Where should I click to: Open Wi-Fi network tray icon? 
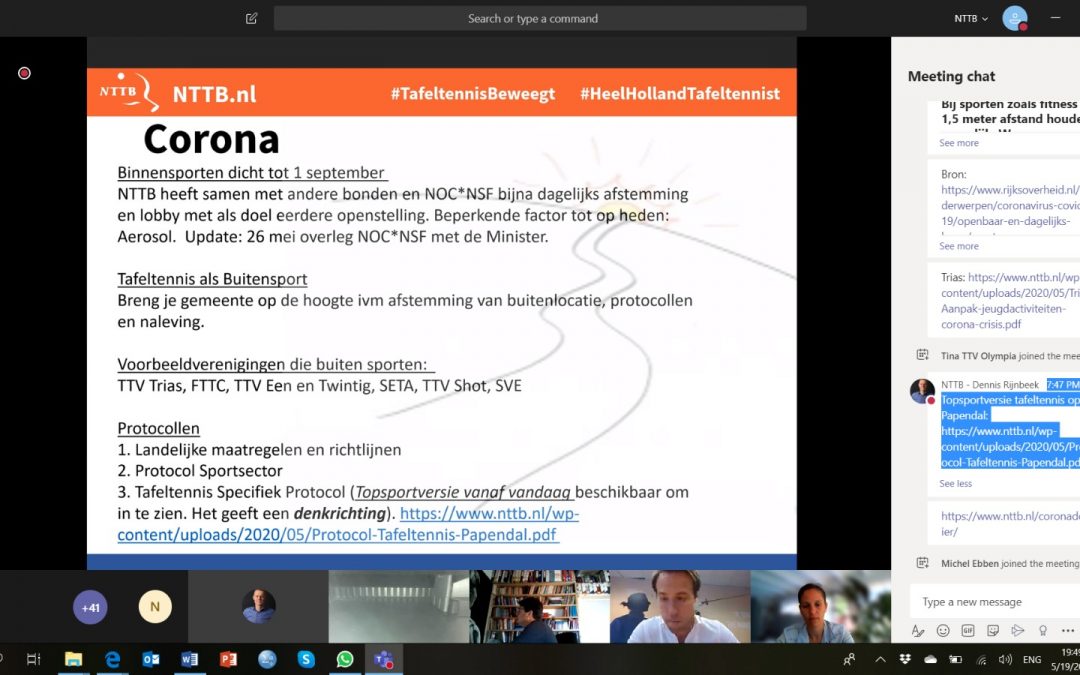tap(982, 659)
